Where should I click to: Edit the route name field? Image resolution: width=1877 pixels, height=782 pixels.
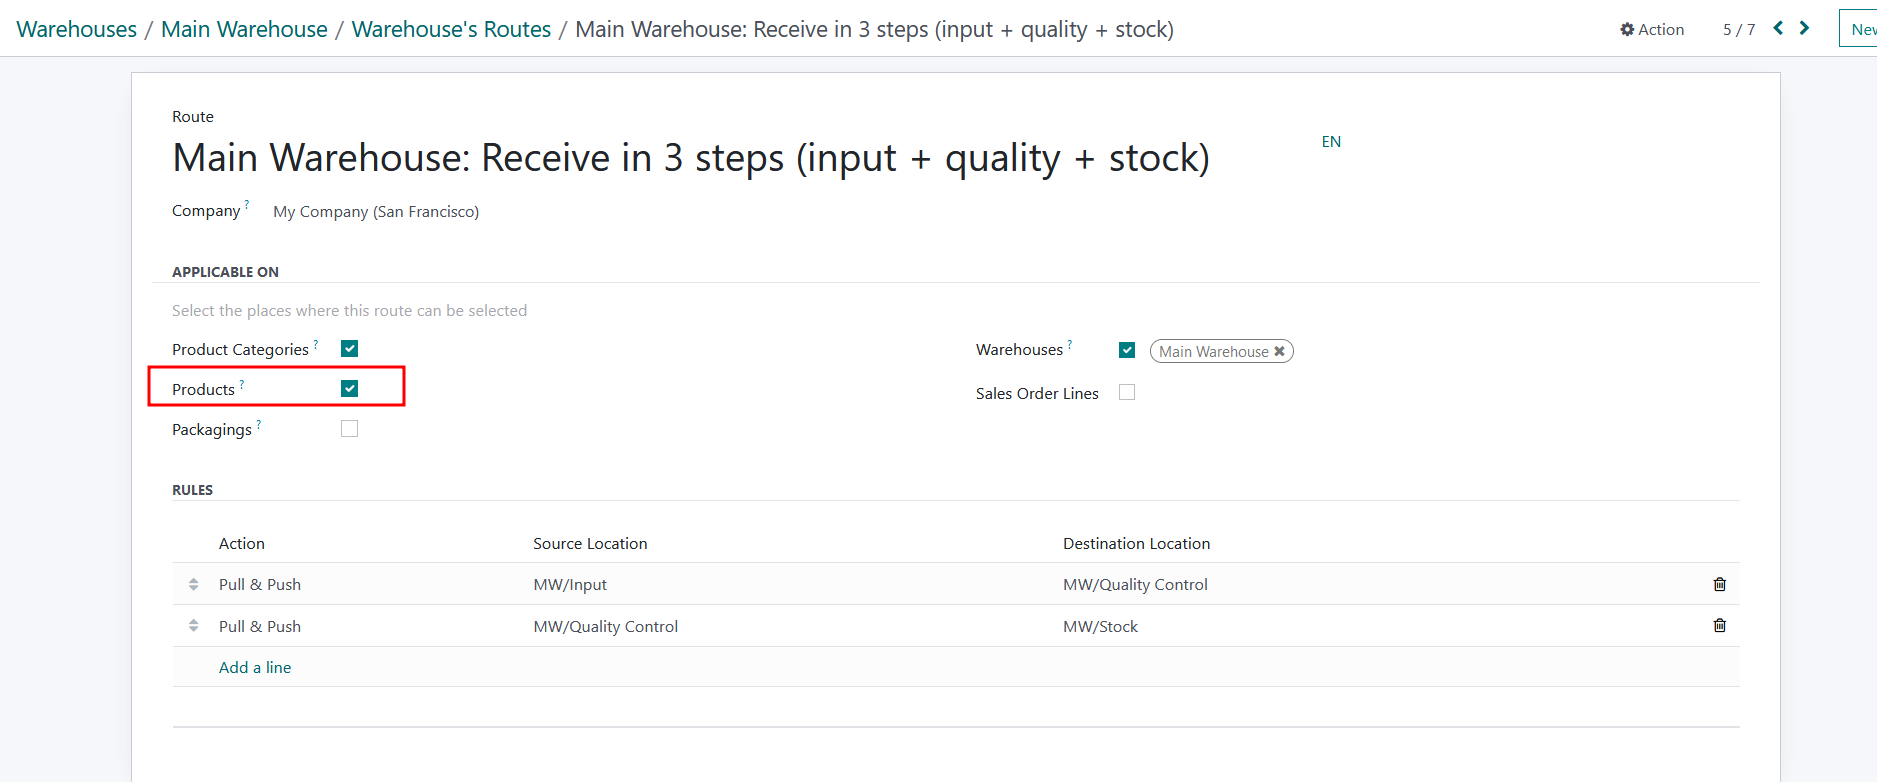pos(690,158)
